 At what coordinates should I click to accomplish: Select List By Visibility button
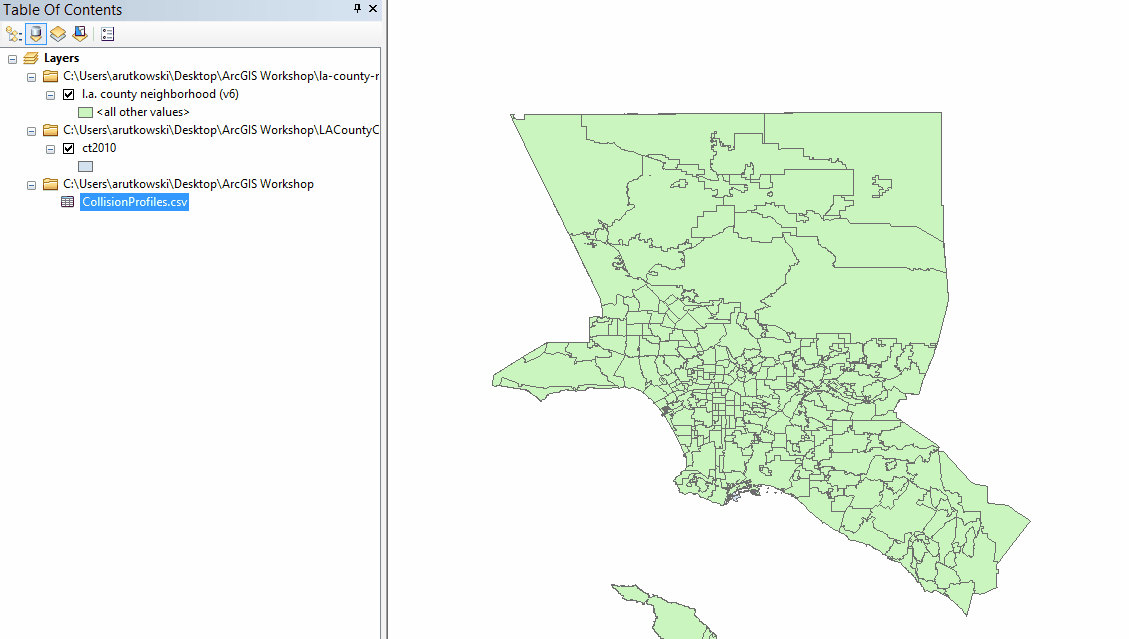(x=58, y=34)
